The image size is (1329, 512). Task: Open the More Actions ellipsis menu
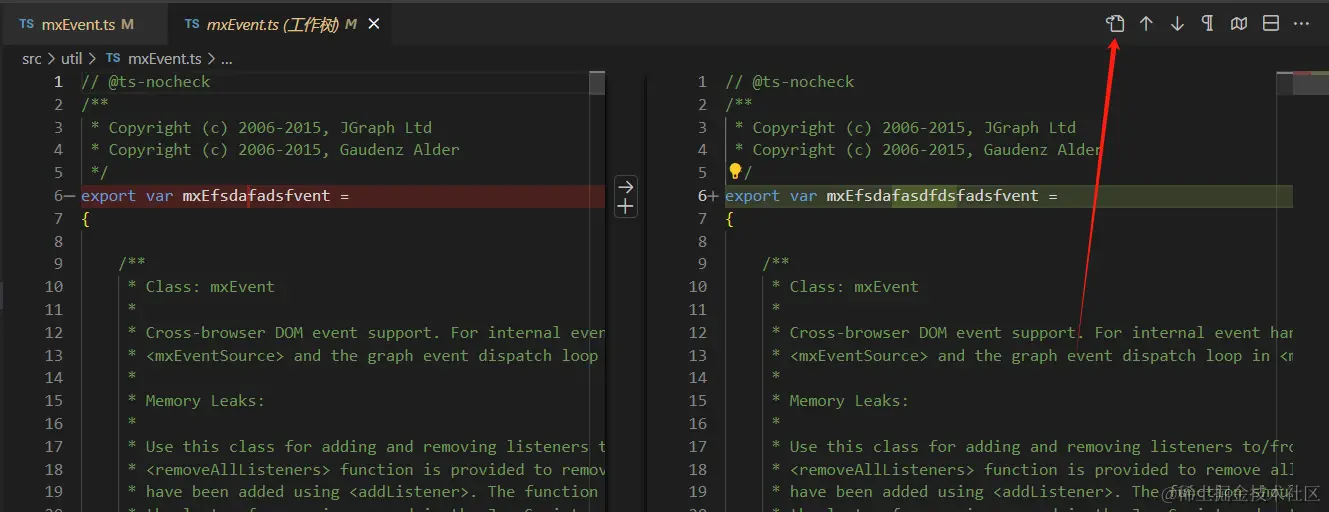[1301, 23]
